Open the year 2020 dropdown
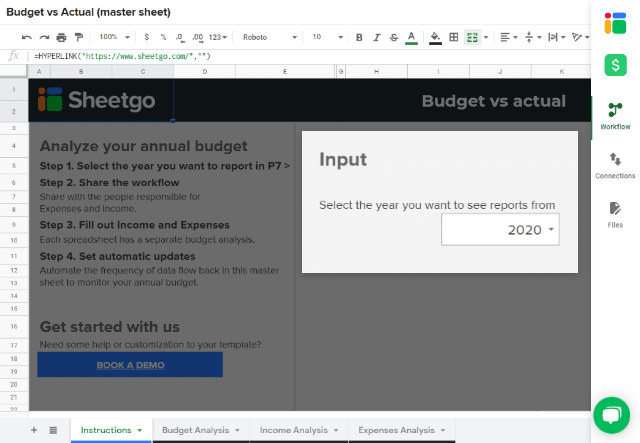The height and width of the screenshot is (443, 640). (500, 230)
